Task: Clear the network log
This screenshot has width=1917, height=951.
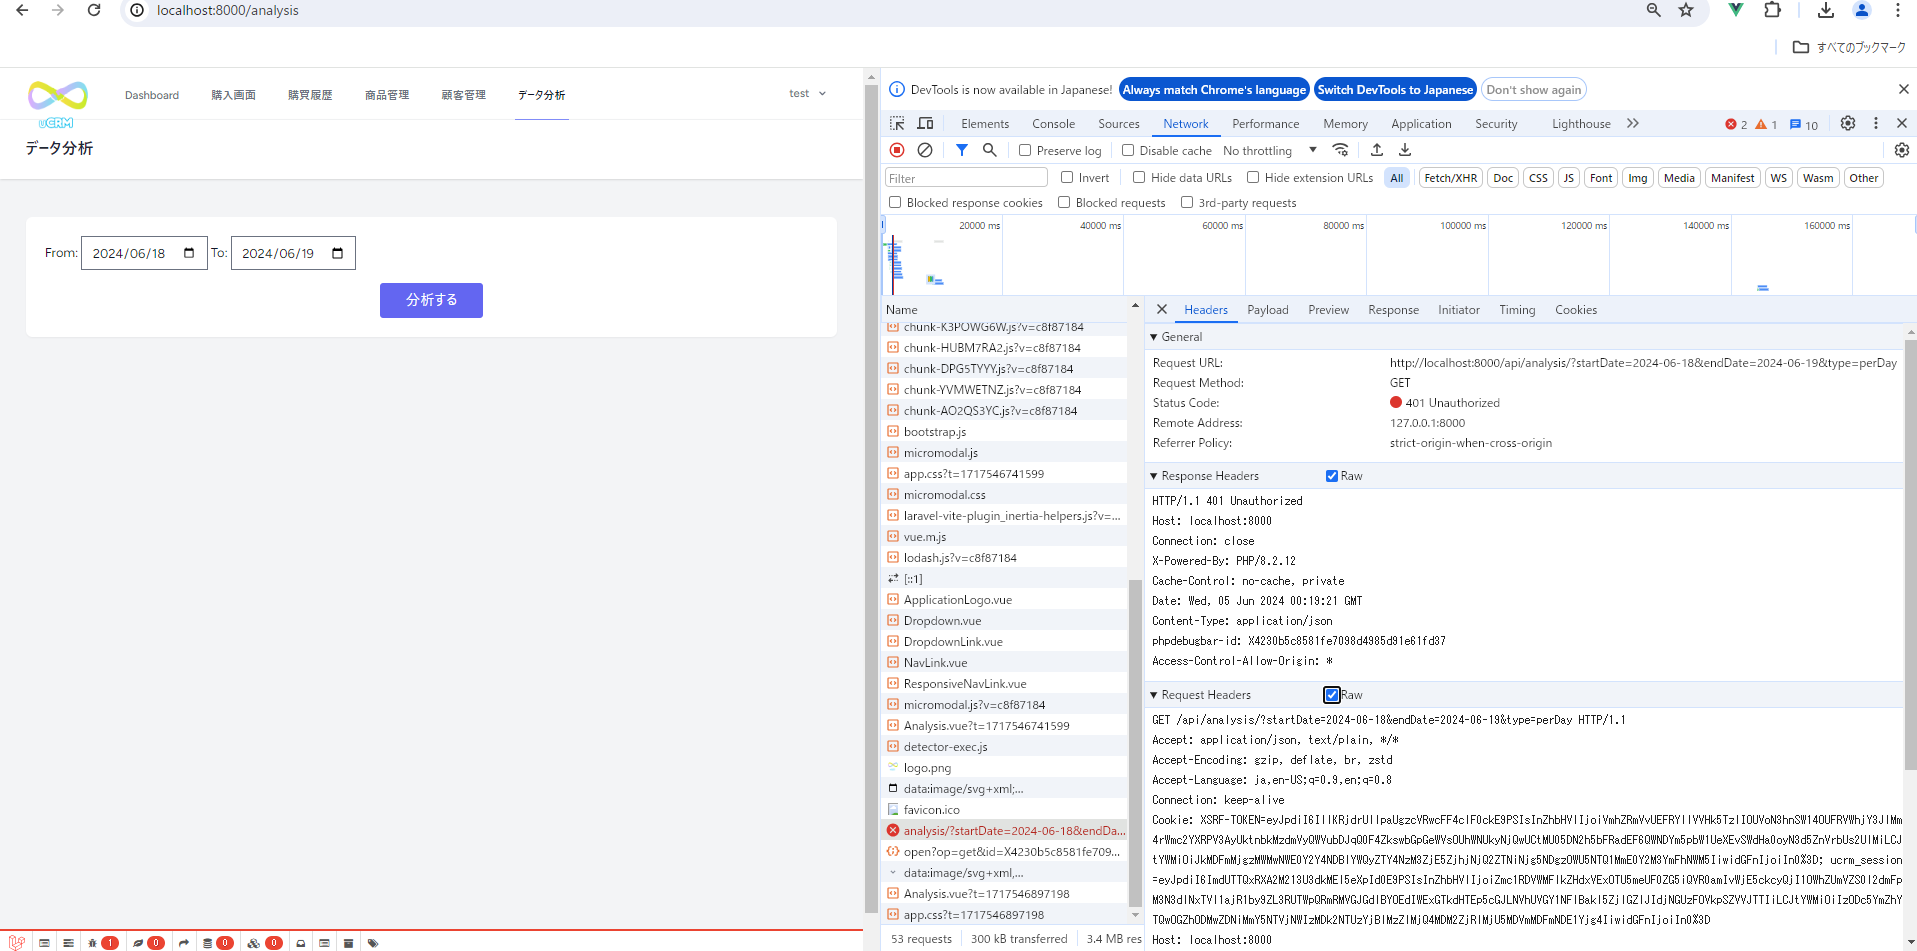Action: (925, 150)
